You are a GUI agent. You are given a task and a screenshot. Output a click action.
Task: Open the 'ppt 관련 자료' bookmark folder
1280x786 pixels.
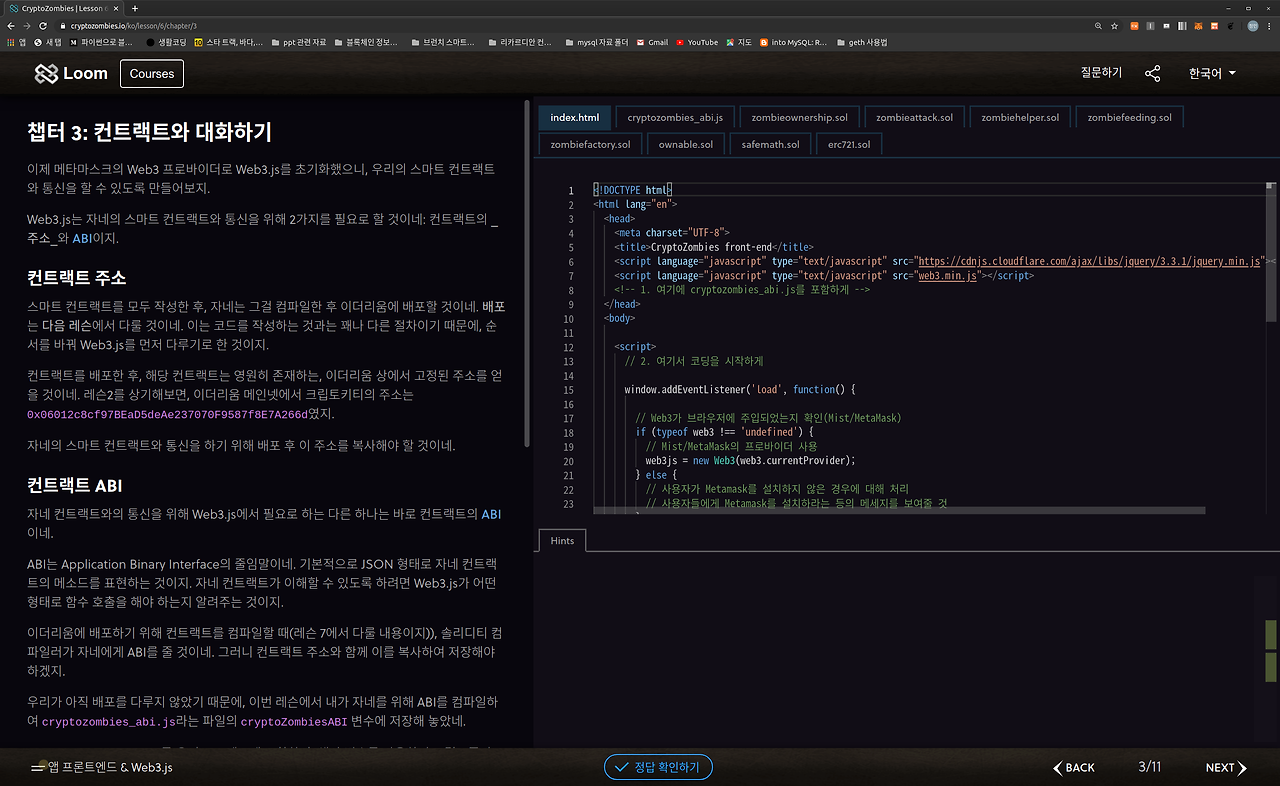point(300,42)
